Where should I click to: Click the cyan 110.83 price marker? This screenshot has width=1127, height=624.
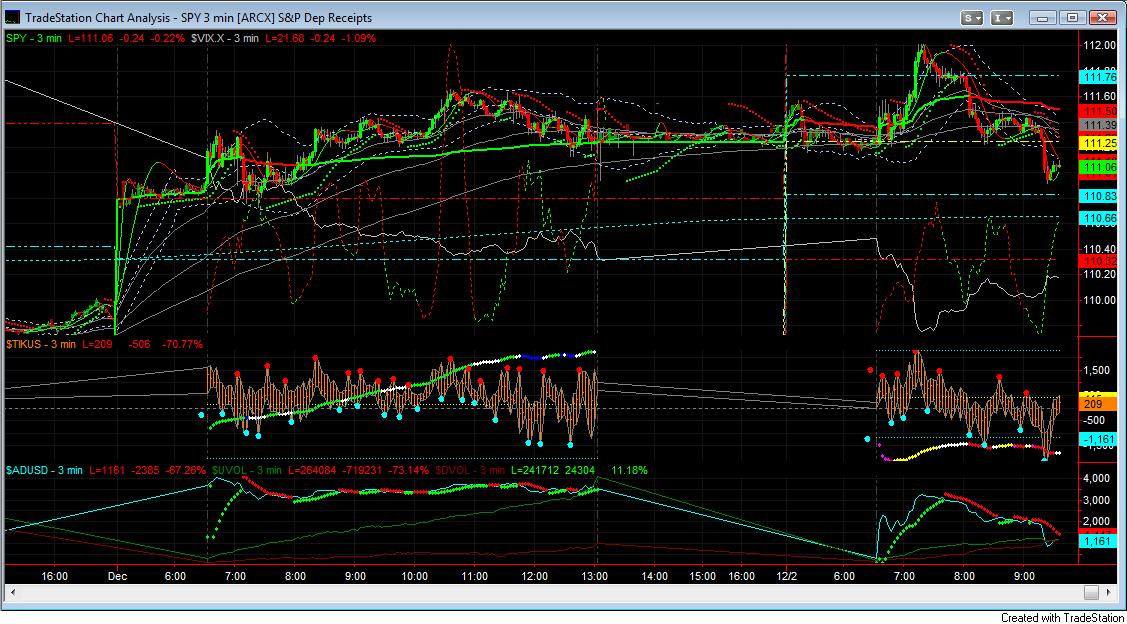[1098, 196]
